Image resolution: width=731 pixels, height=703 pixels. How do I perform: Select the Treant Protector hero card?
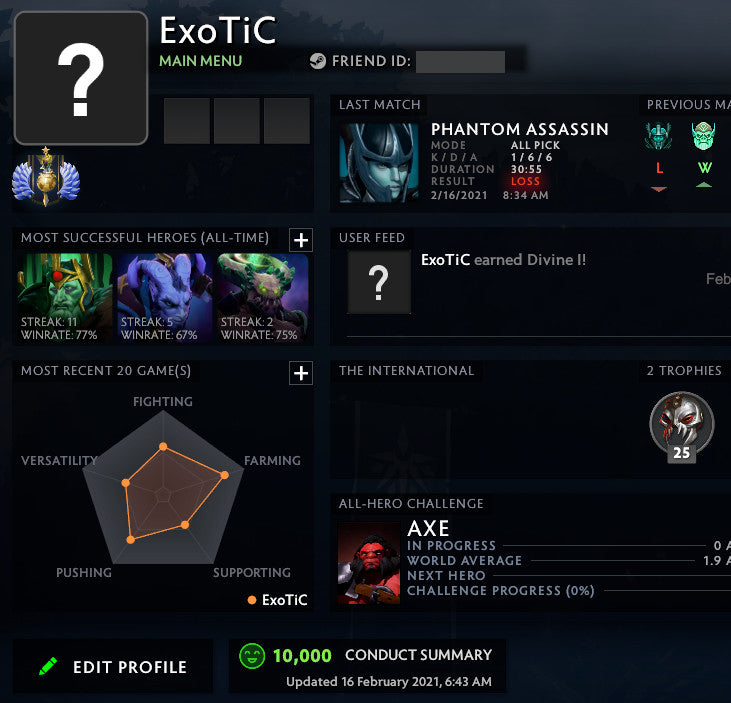tap(262, 298)
